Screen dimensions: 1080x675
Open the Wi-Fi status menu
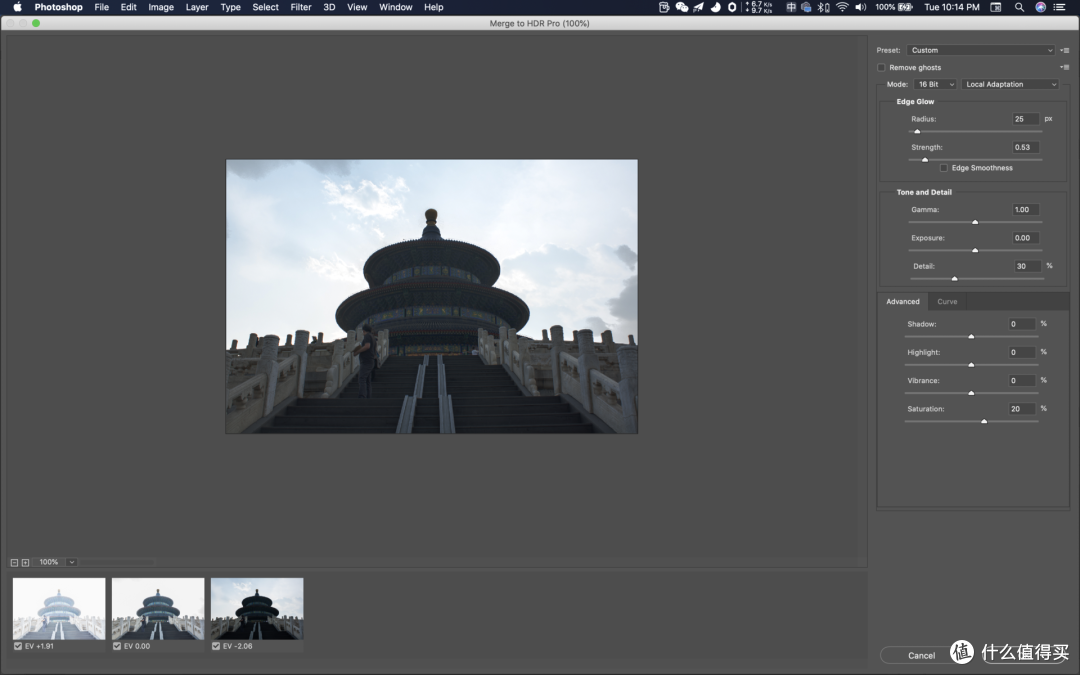[842, 7]
